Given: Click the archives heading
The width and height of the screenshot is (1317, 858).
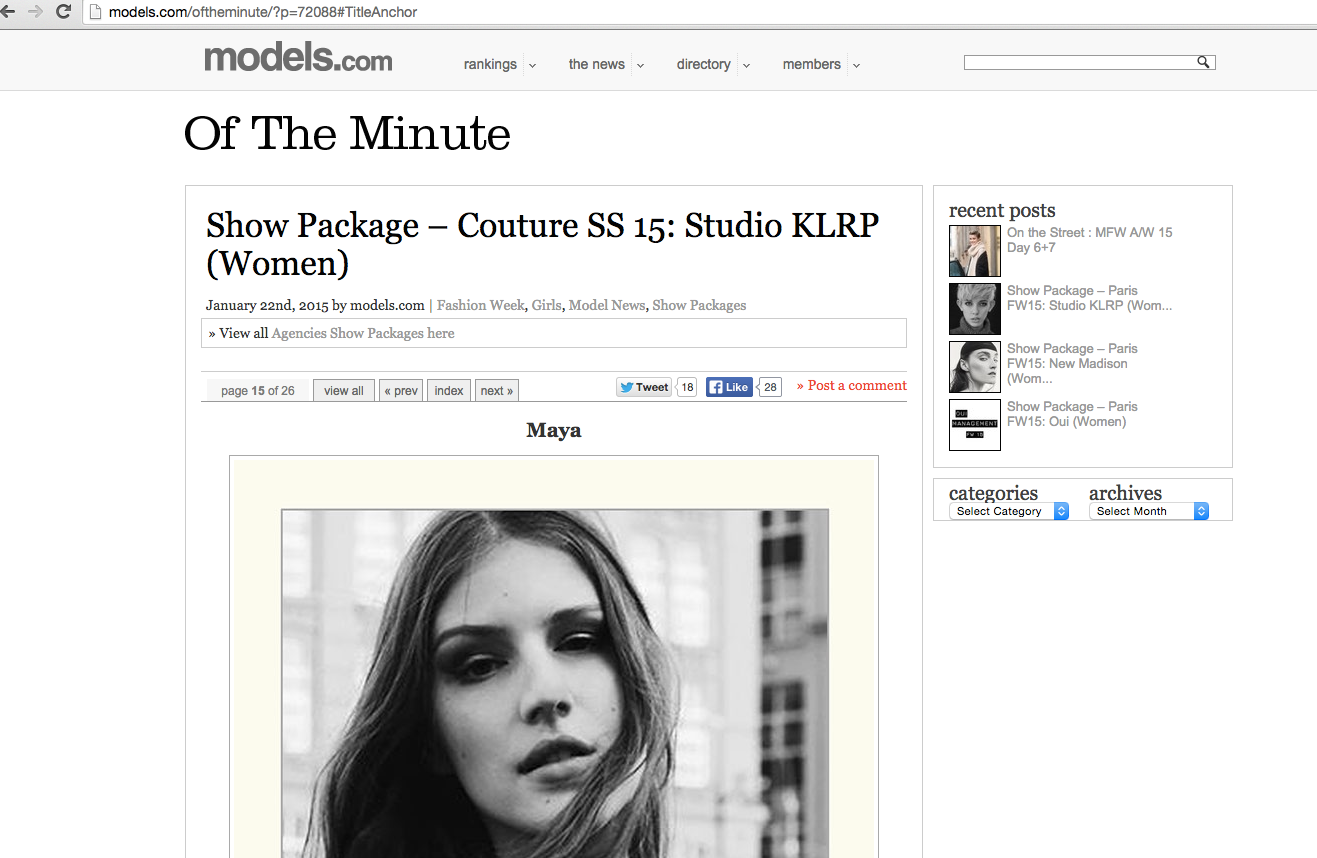Looking at the screenshot, I should pos(1125,493).
